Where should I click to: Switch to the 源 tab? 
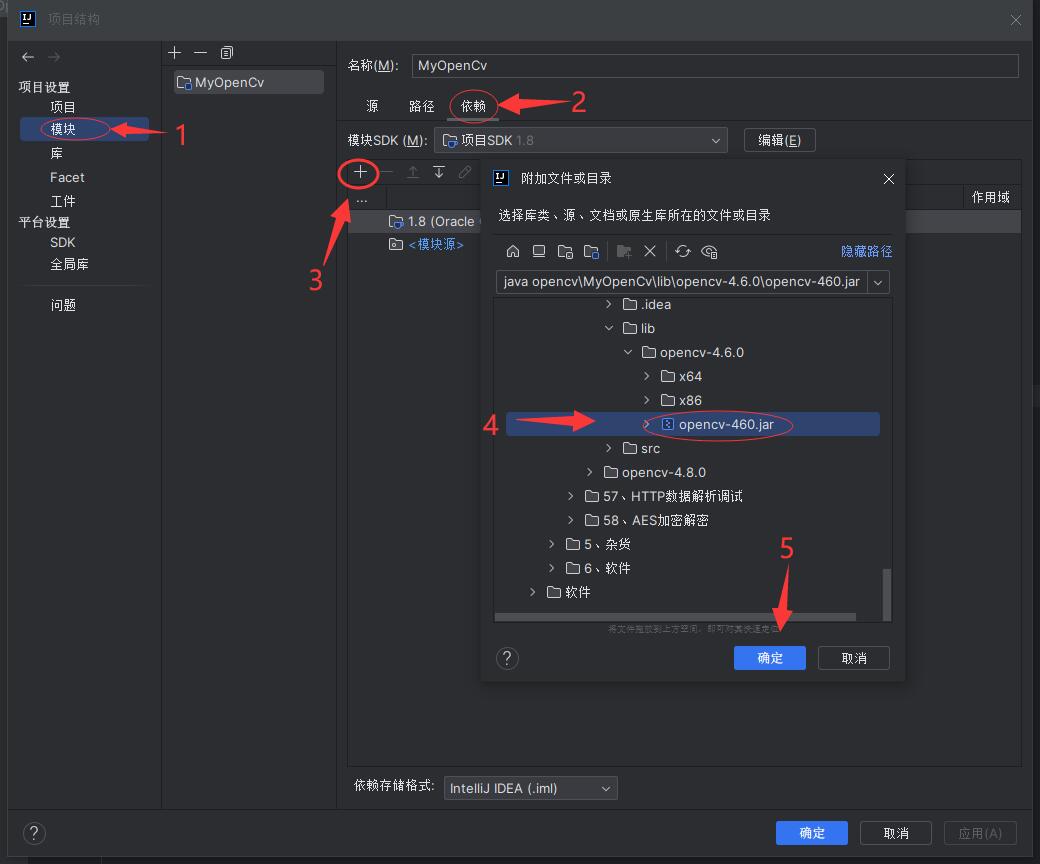click(x=372, y=106)
